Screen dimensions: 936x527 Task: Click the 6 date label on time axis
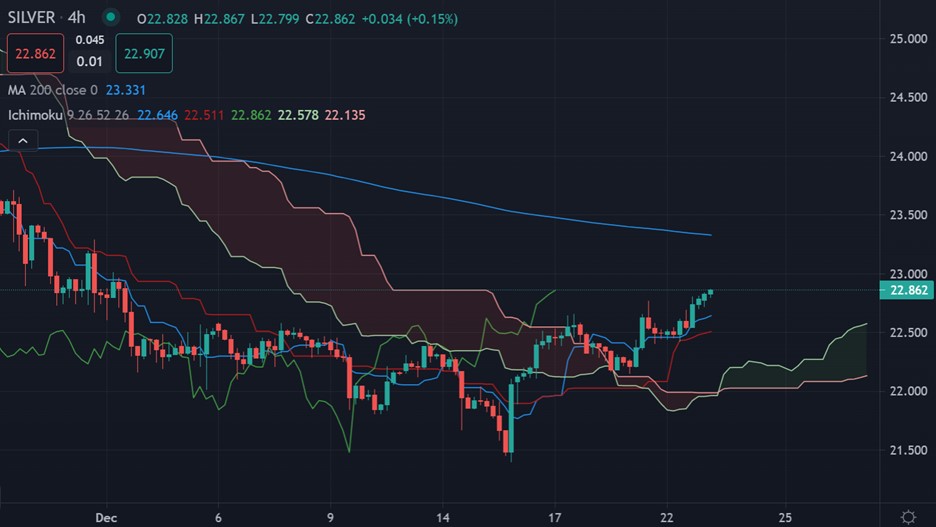(218, 518)
